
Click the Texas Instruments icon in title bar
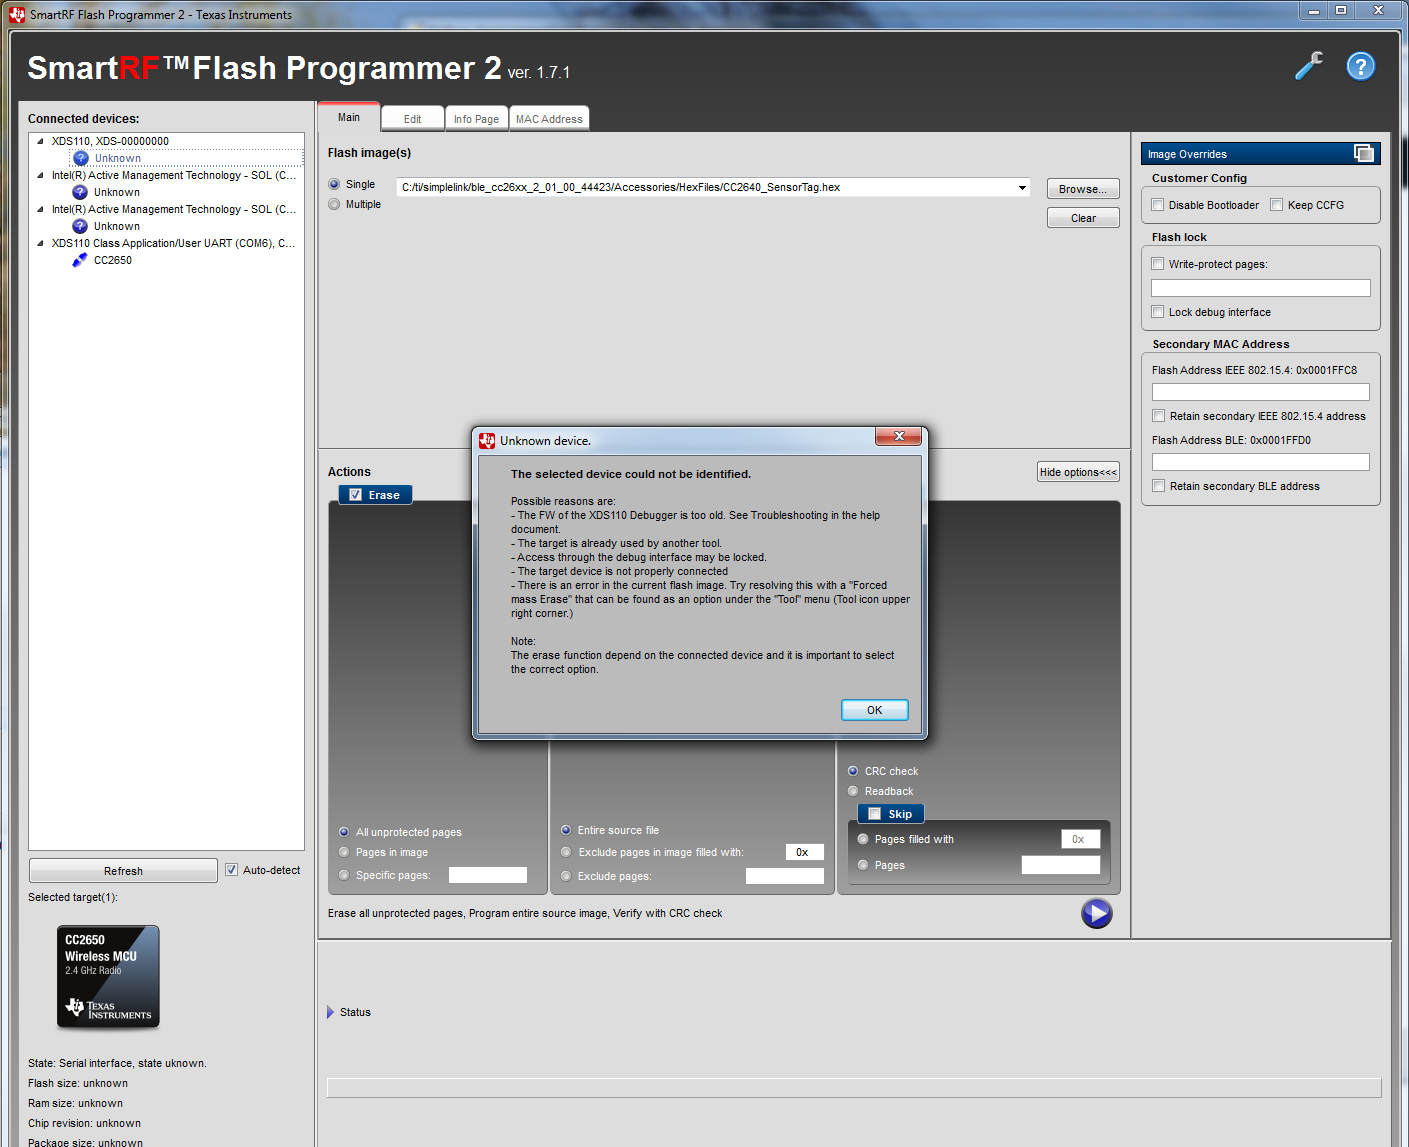pos(17,14)
